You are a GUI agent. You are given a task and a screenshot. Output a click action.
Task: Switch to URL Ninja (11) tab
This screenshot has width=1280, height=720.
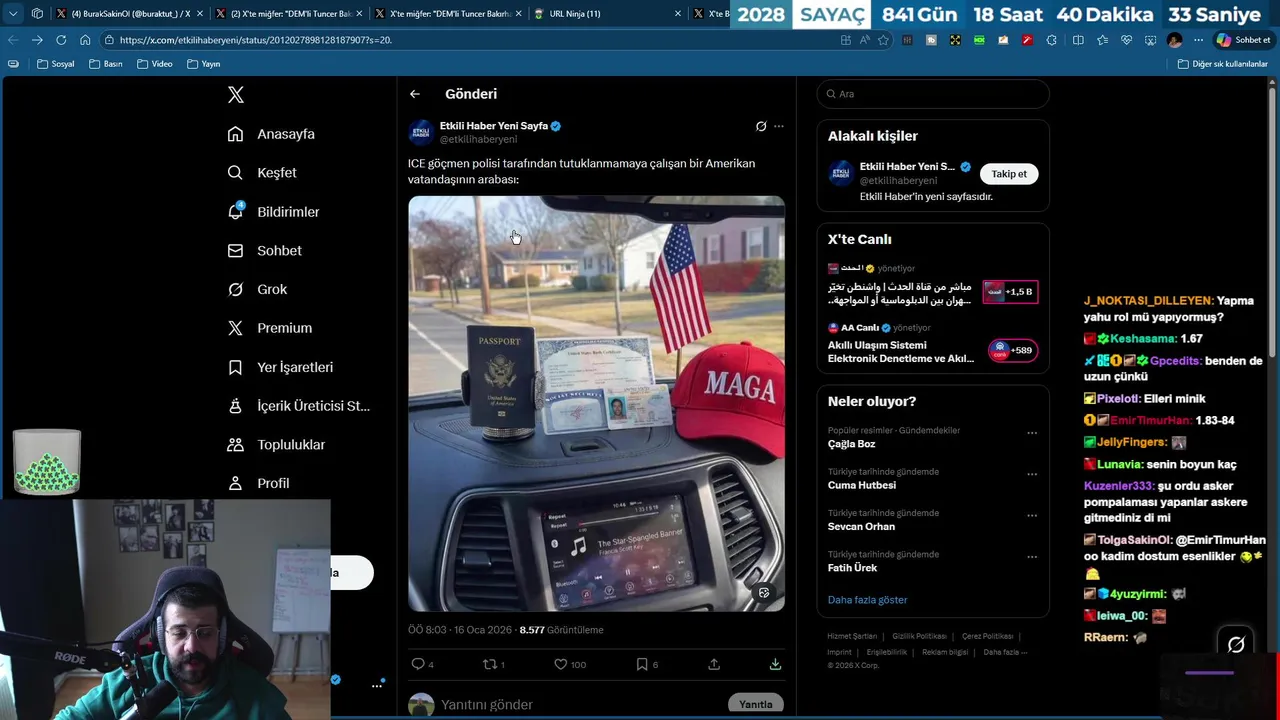click(608, 14)
